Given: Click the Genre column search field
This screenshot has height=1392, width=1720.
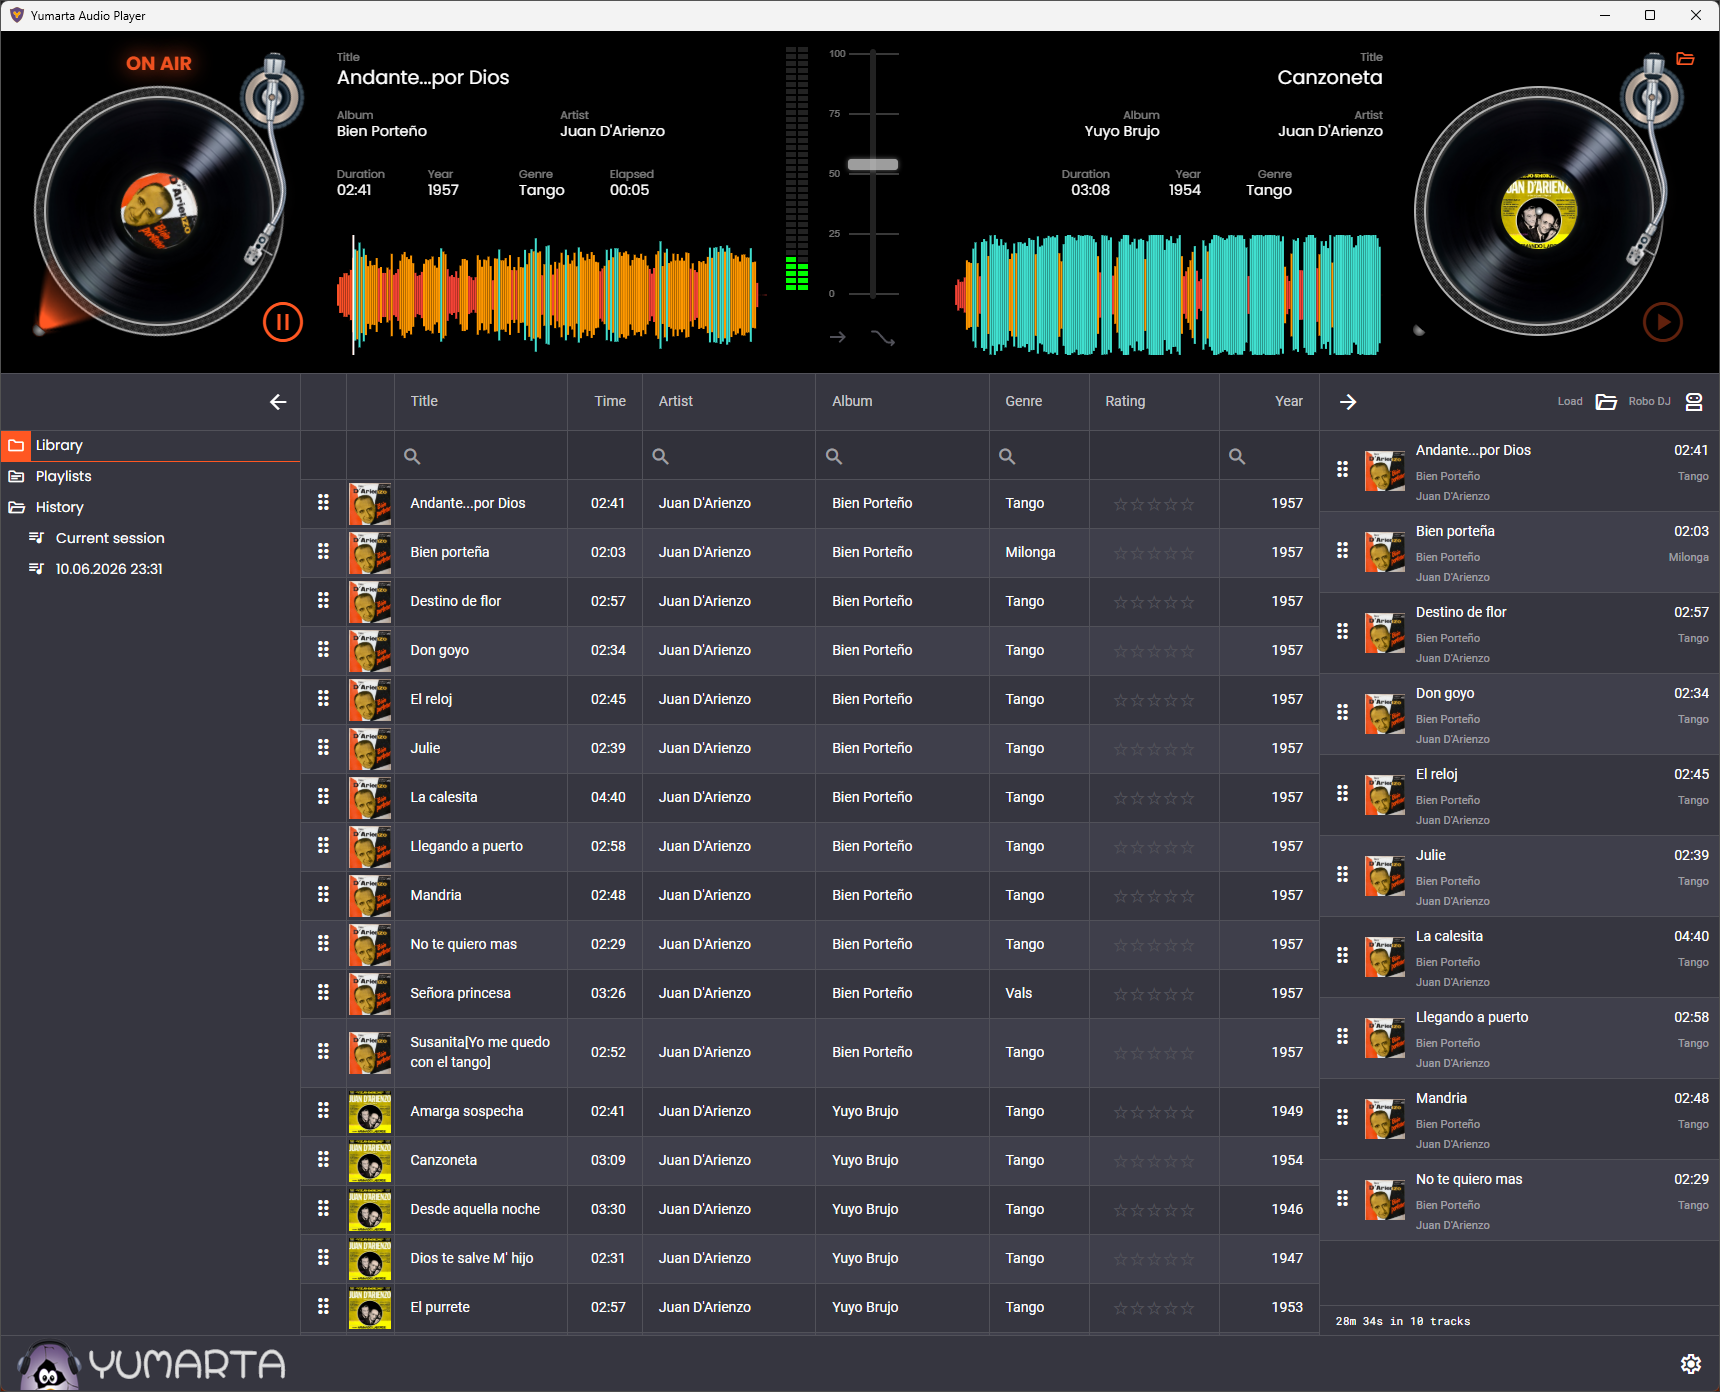Looking at the screenshot, I should coord(1039,456).
